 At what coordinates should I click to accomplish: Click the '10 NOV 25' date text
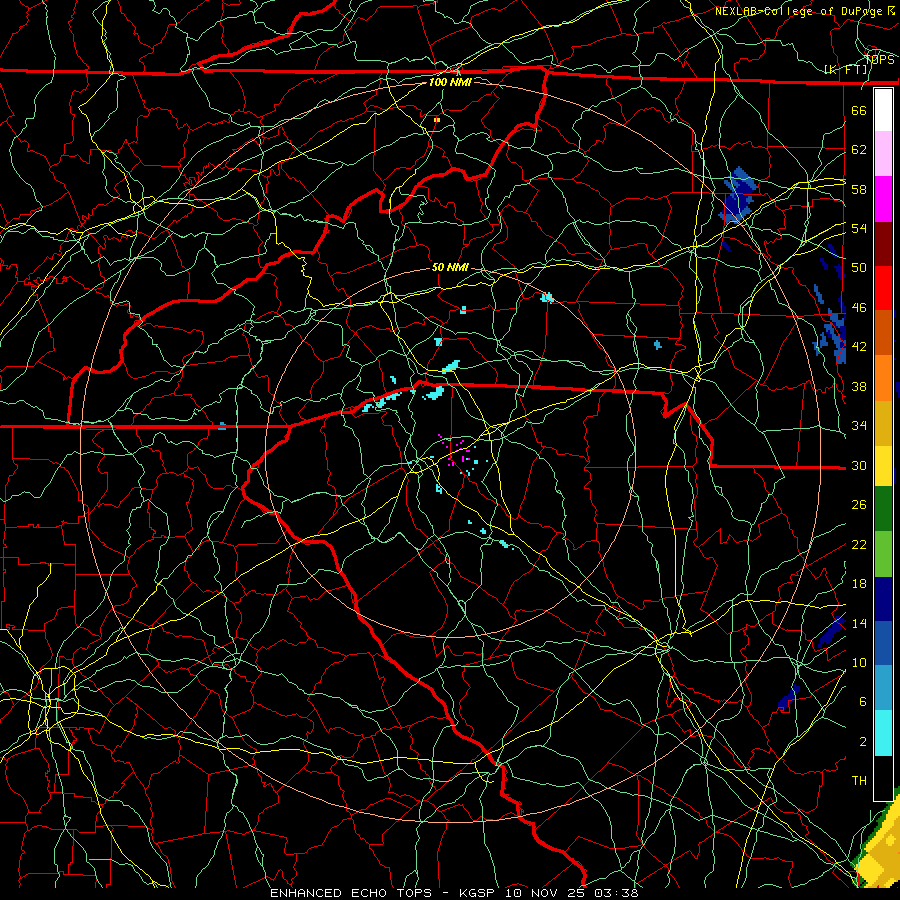(x=545, y=893)
